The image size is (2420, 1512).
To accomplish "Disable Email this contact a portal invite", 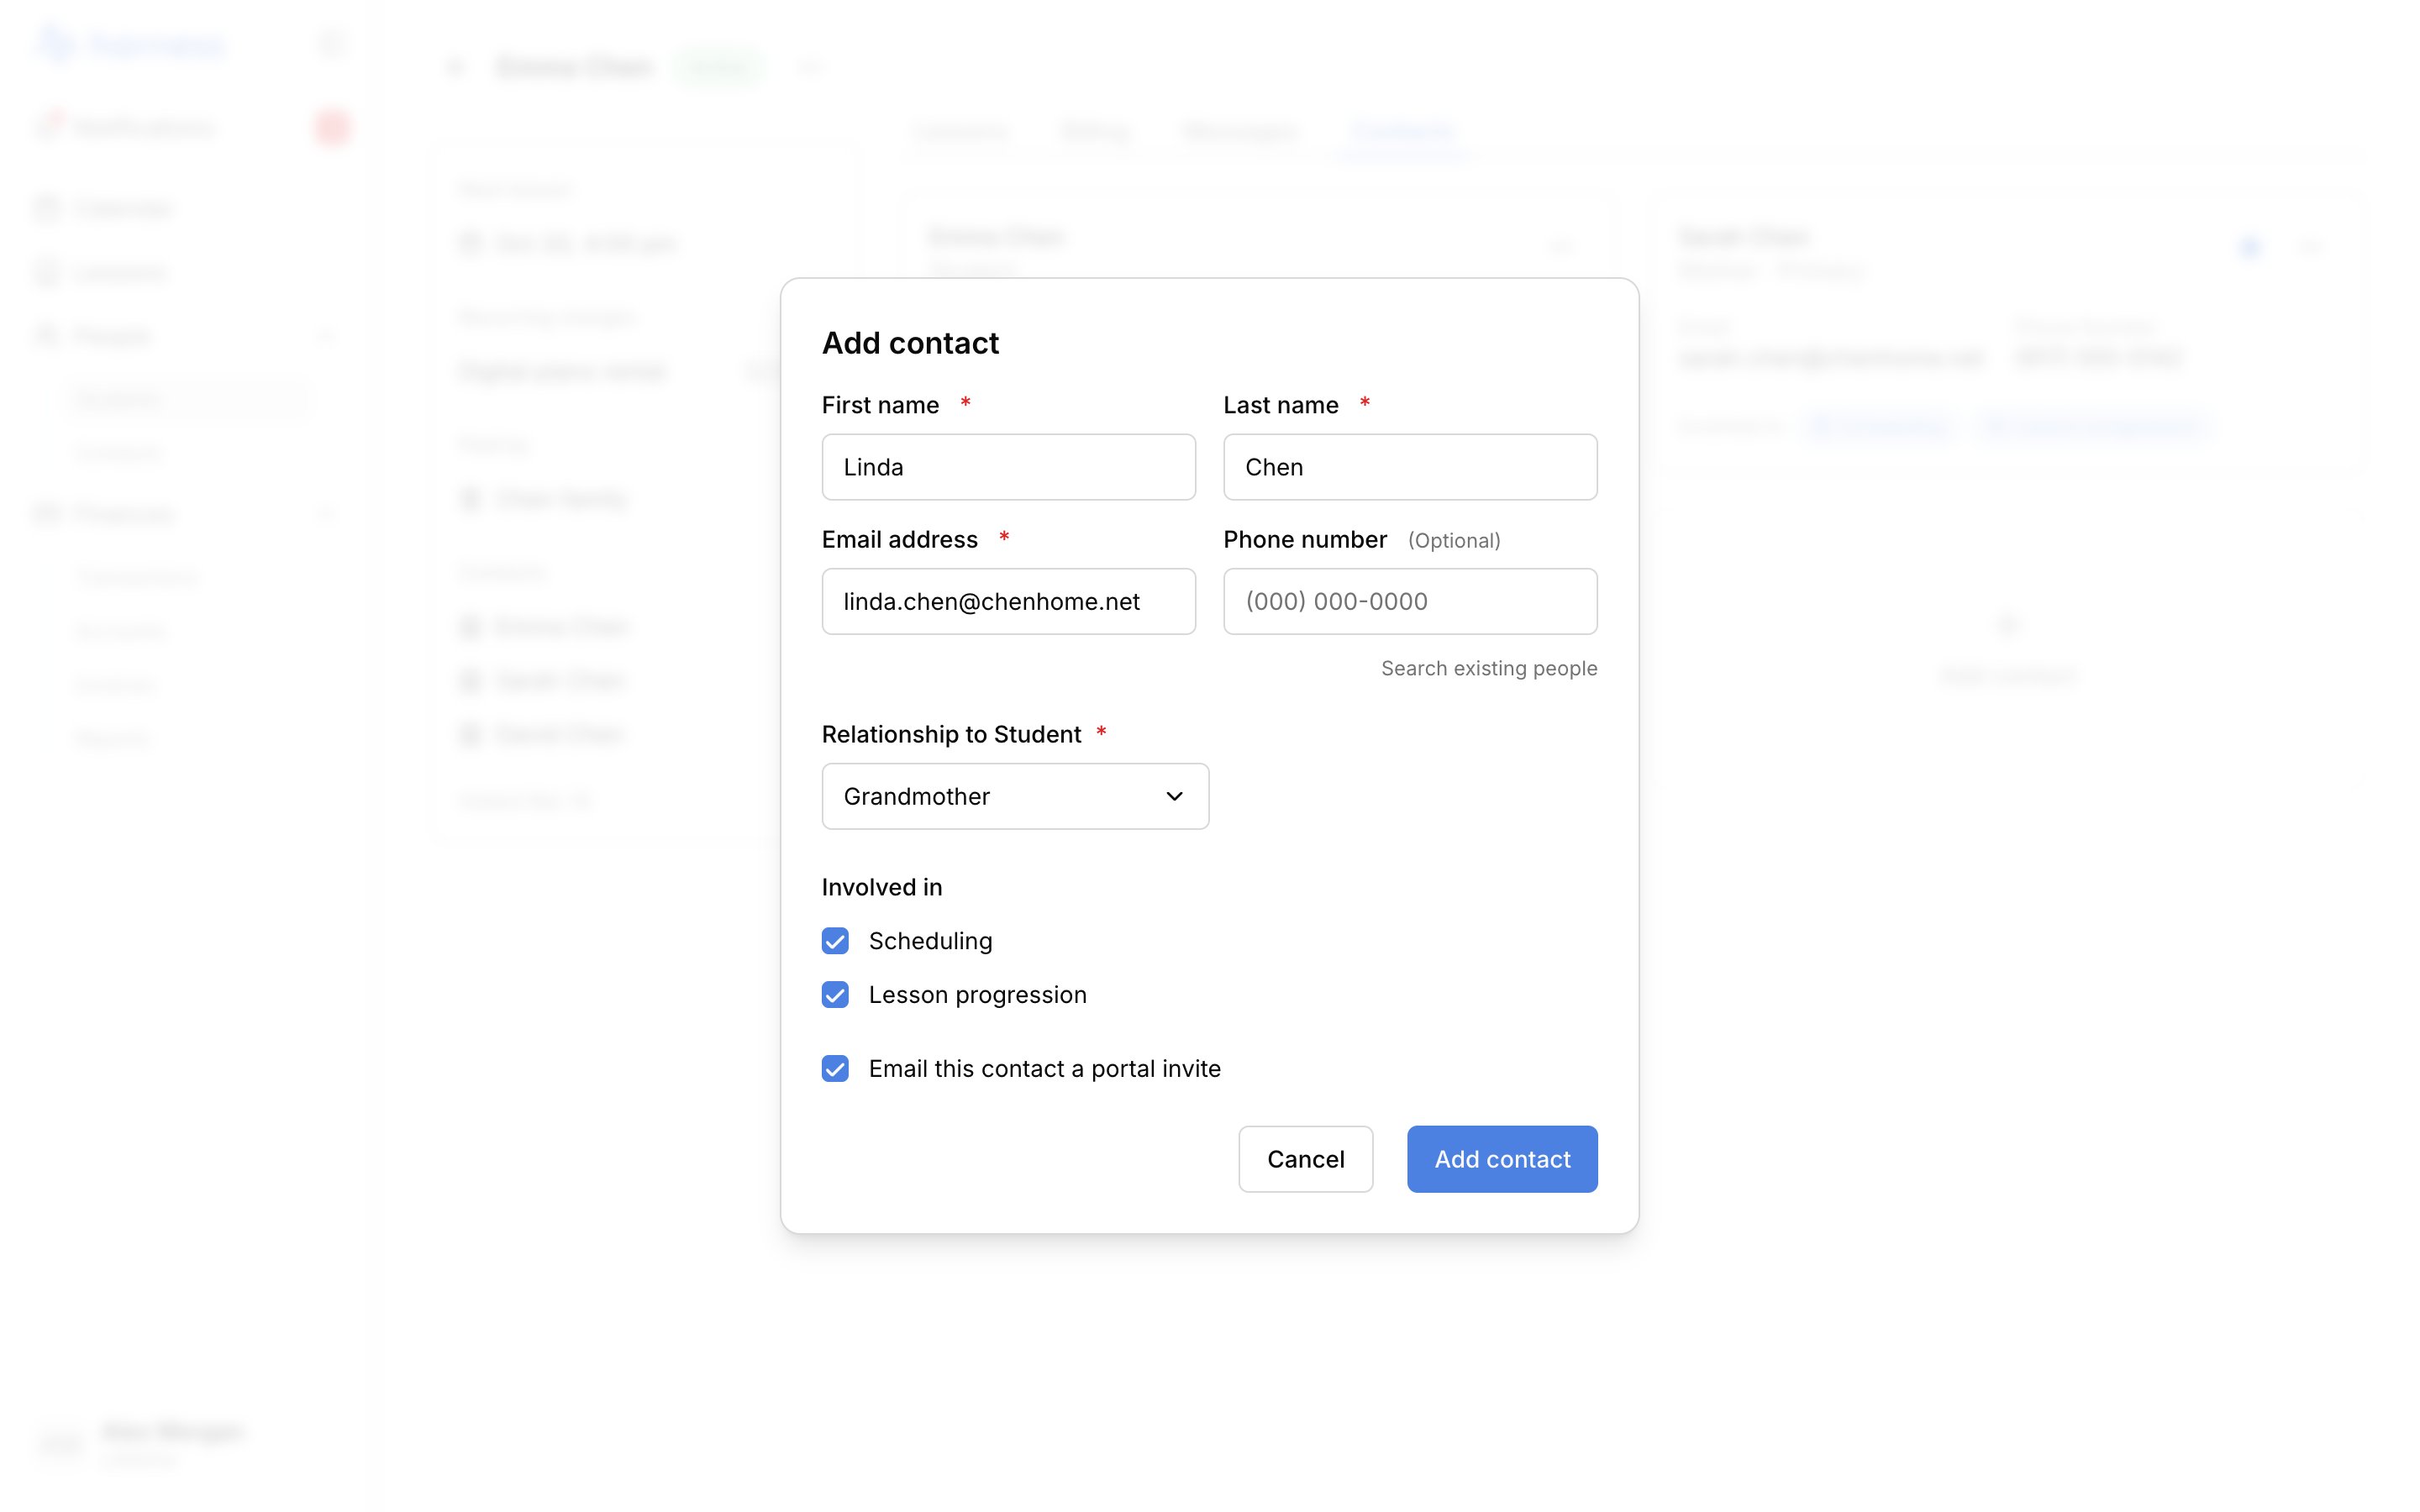I will point(835,1069).
